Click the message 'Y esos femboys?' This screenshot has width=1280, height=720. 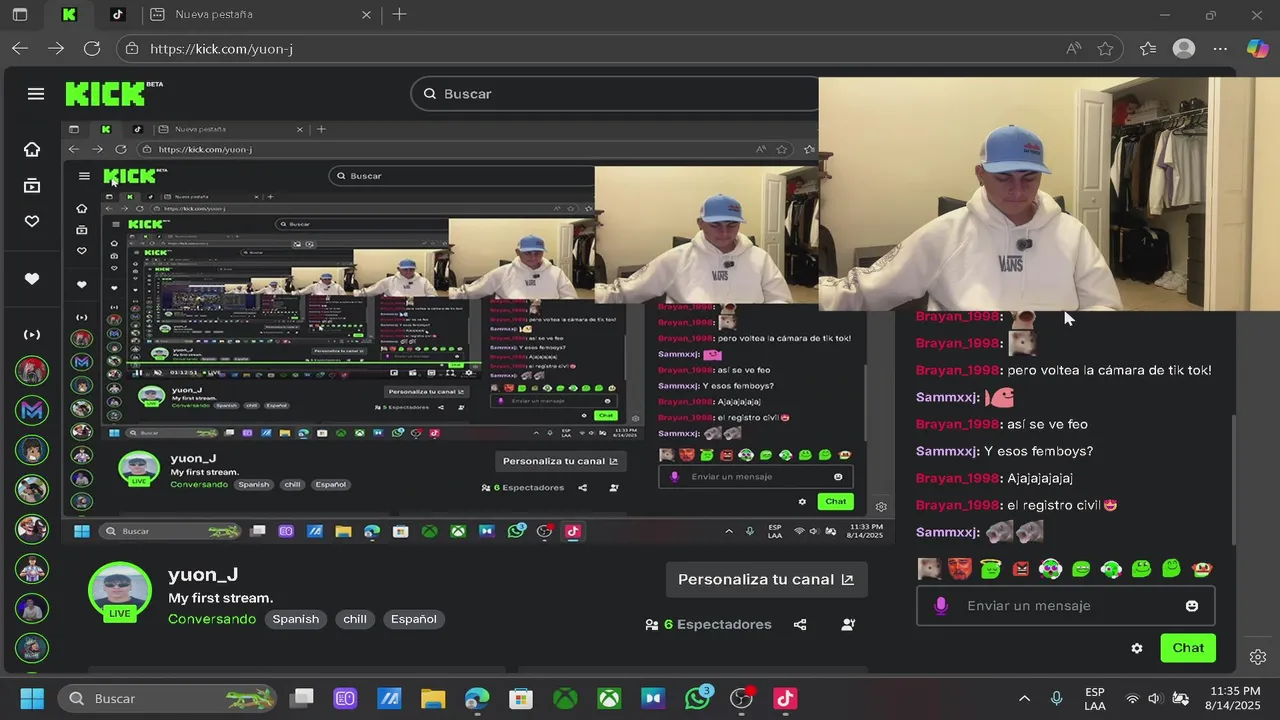(x=1038, y=451)
